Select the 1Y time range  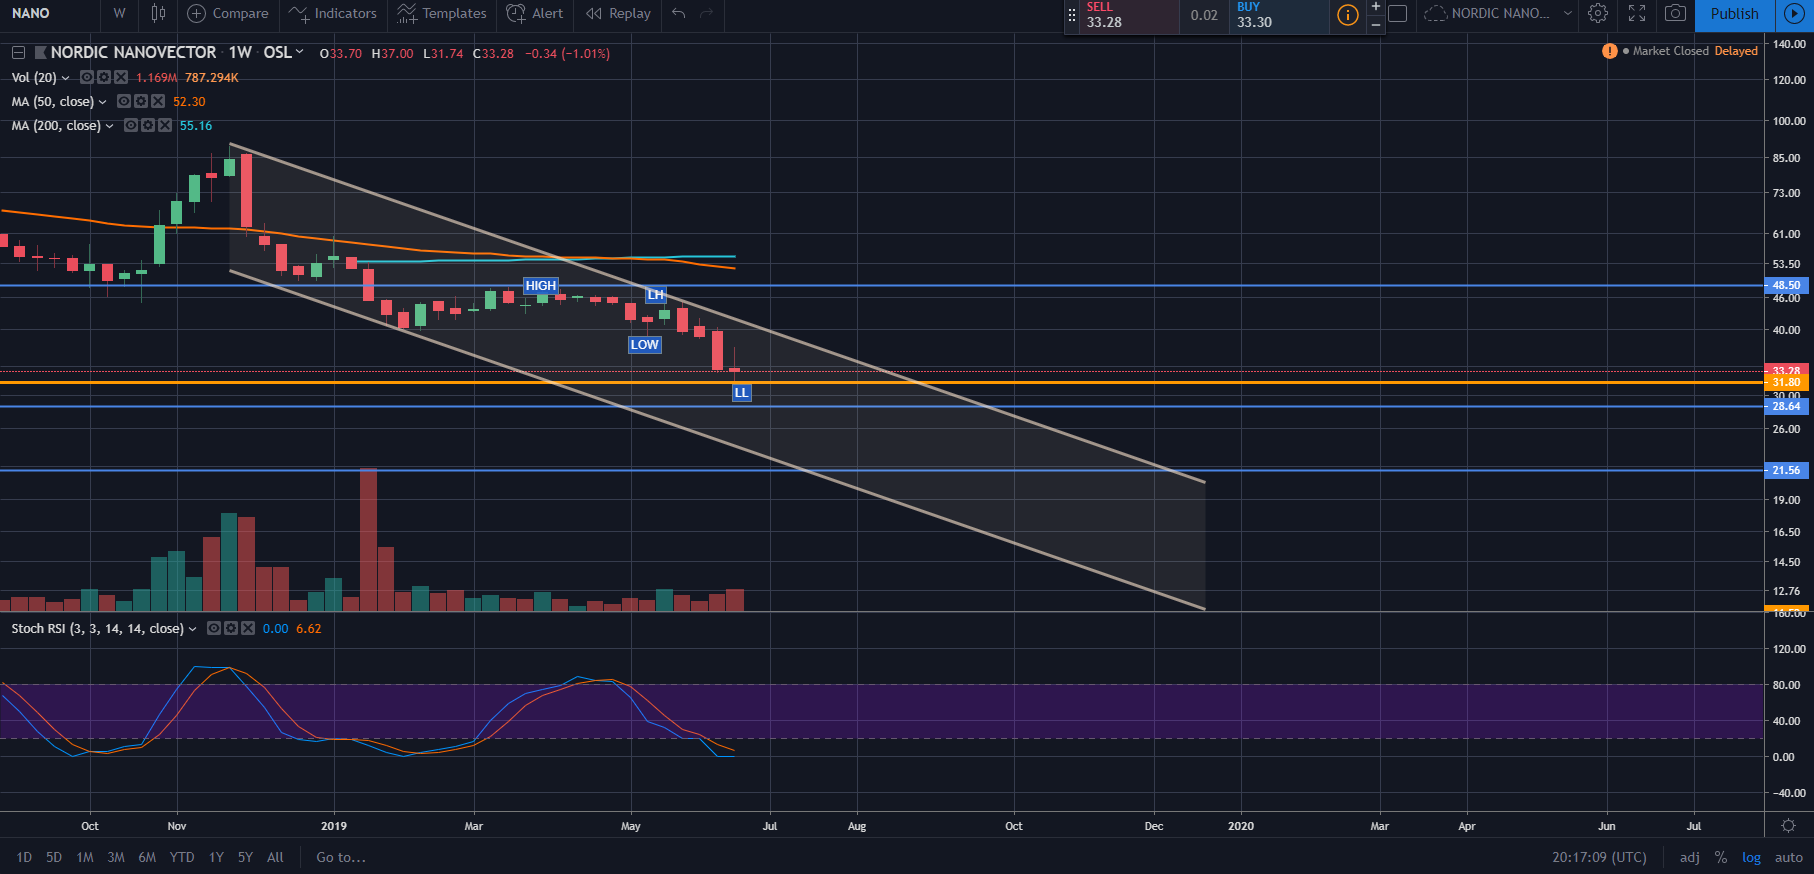click(216, 857)
